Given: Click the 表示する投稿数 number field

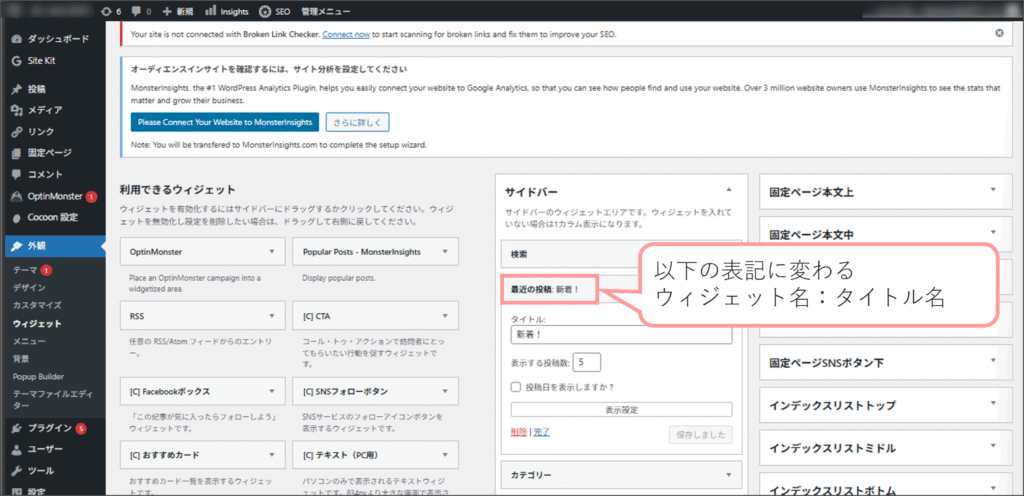Looking at the screenshot, I should click(587, 362).
